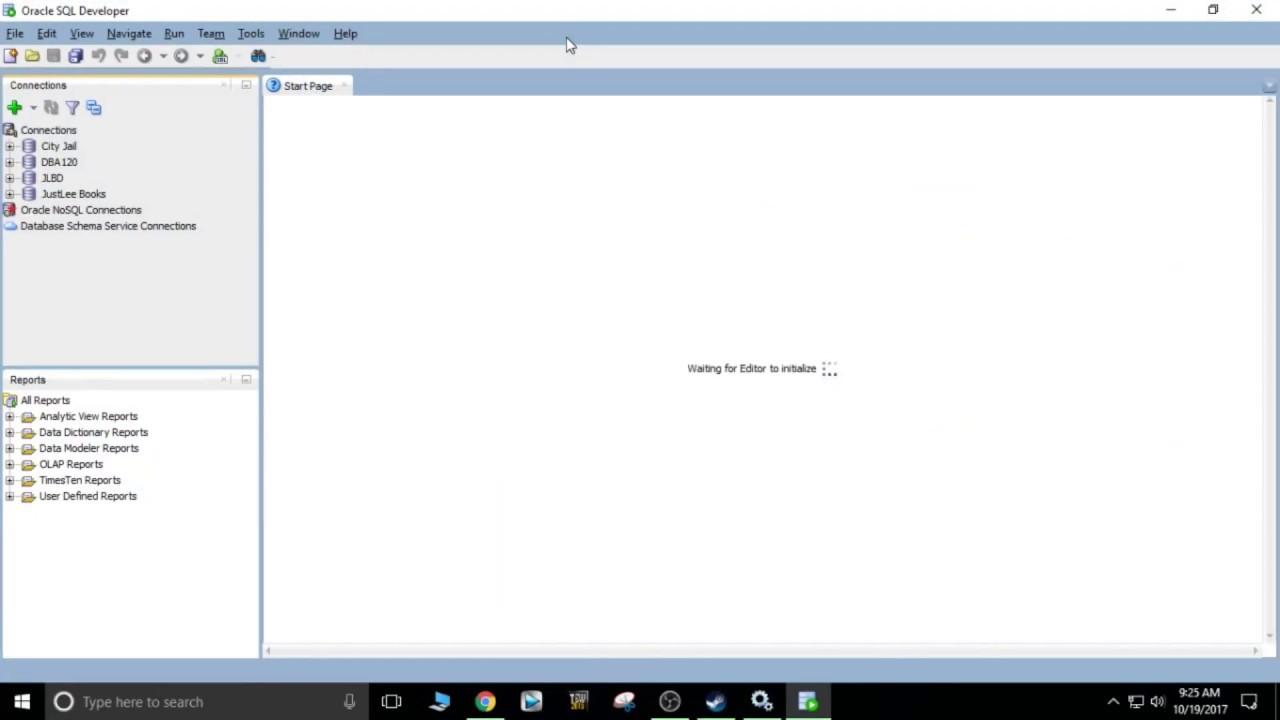Click the taskbar clock showing 9:25 AM

1199,701
